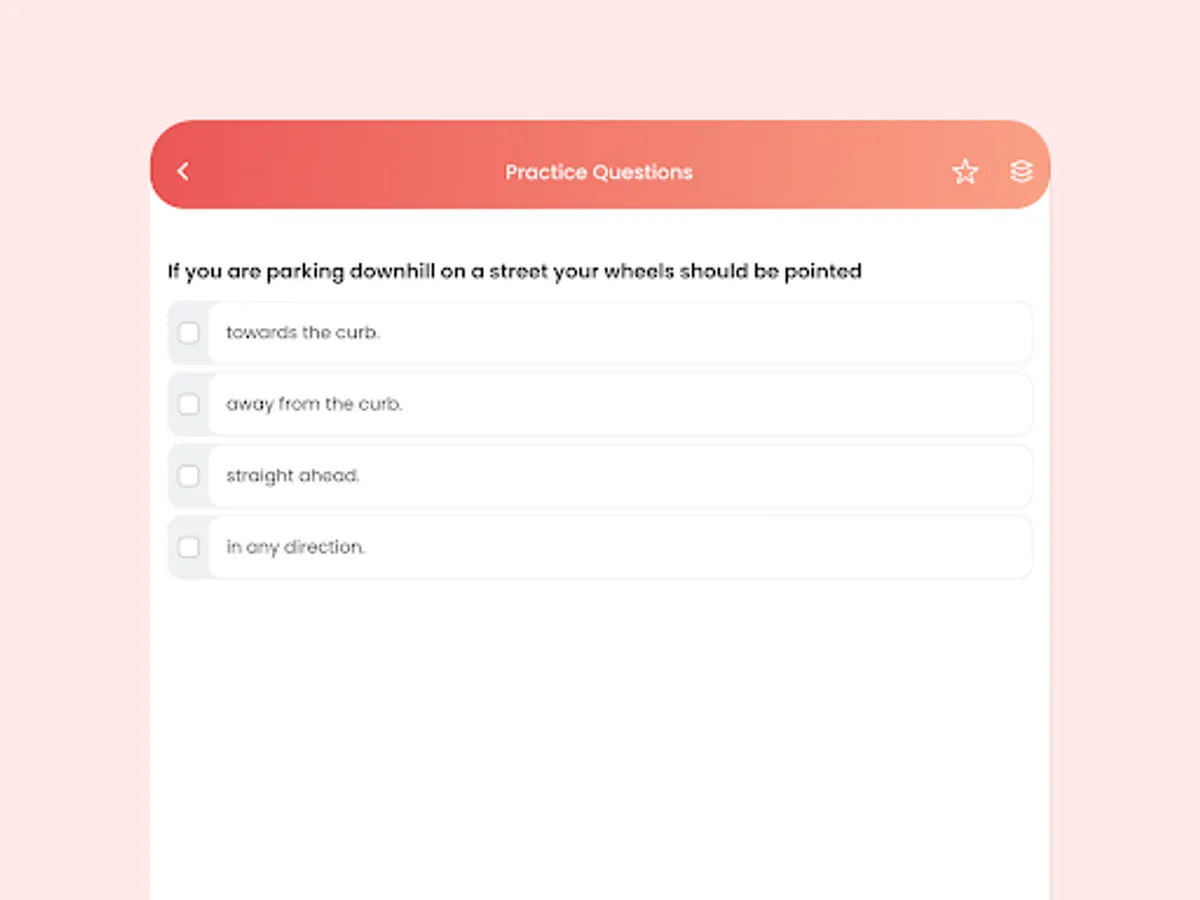Enable the 'in any direction.' checkbox
Viewport: 1200px width, 900px height.
[x=189, y=547]
